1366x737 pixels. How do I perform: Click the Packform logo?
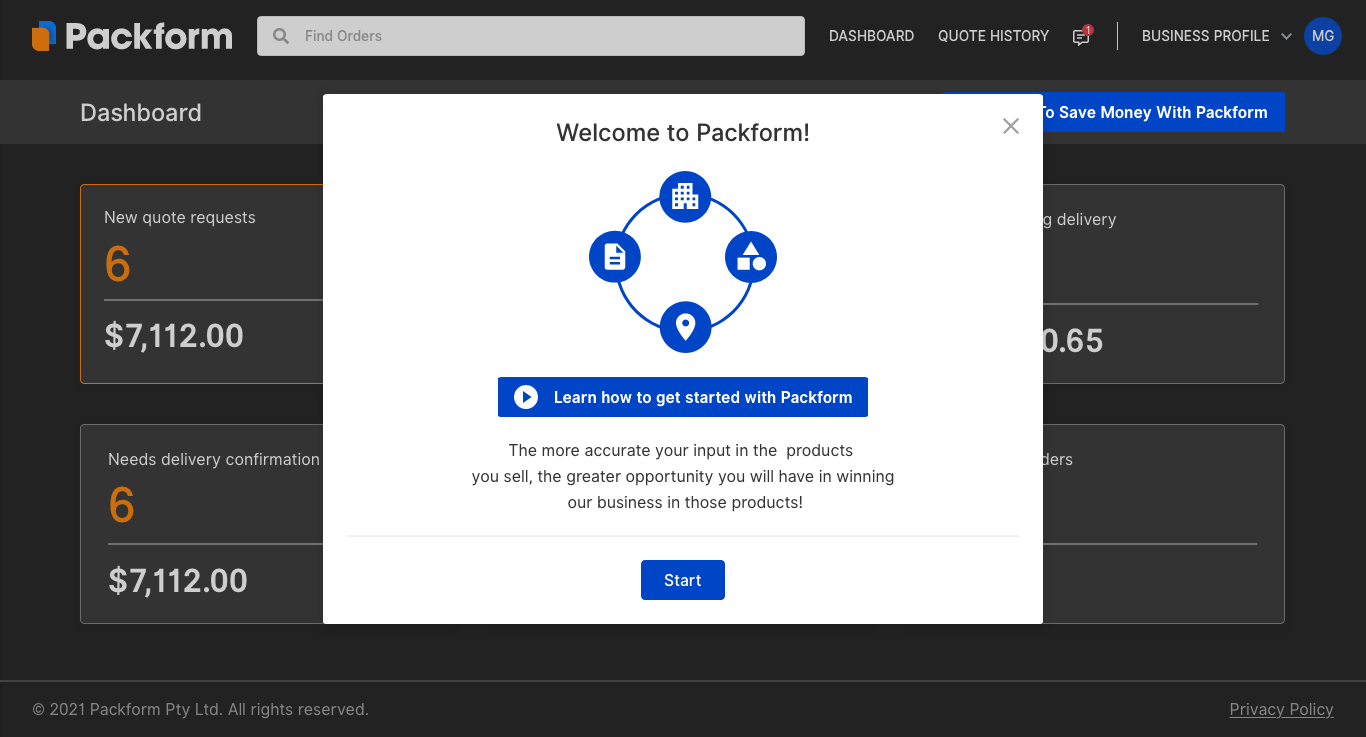[x=132, y=37]
